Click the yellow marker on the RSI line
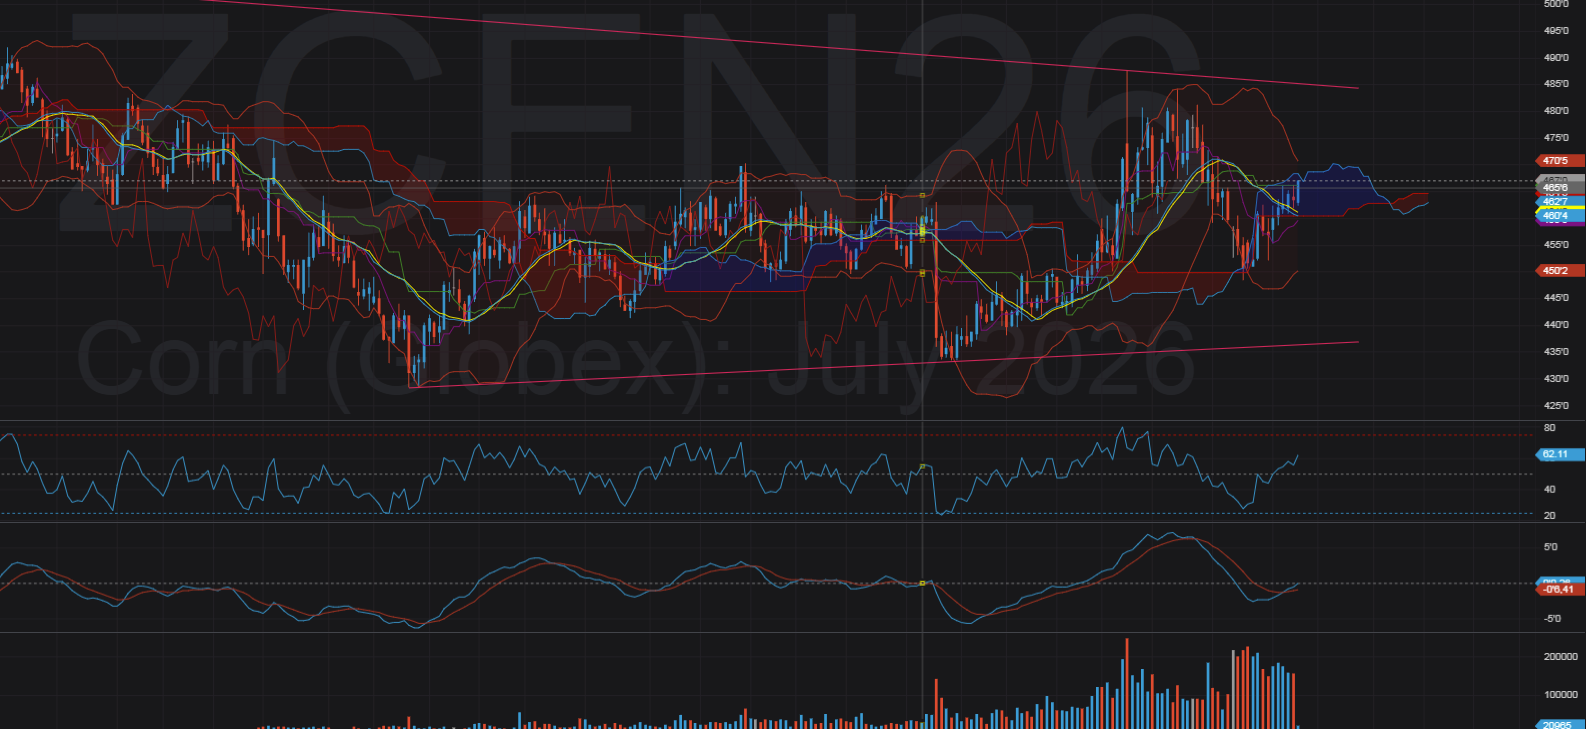1586x729 pixels. 922,467
